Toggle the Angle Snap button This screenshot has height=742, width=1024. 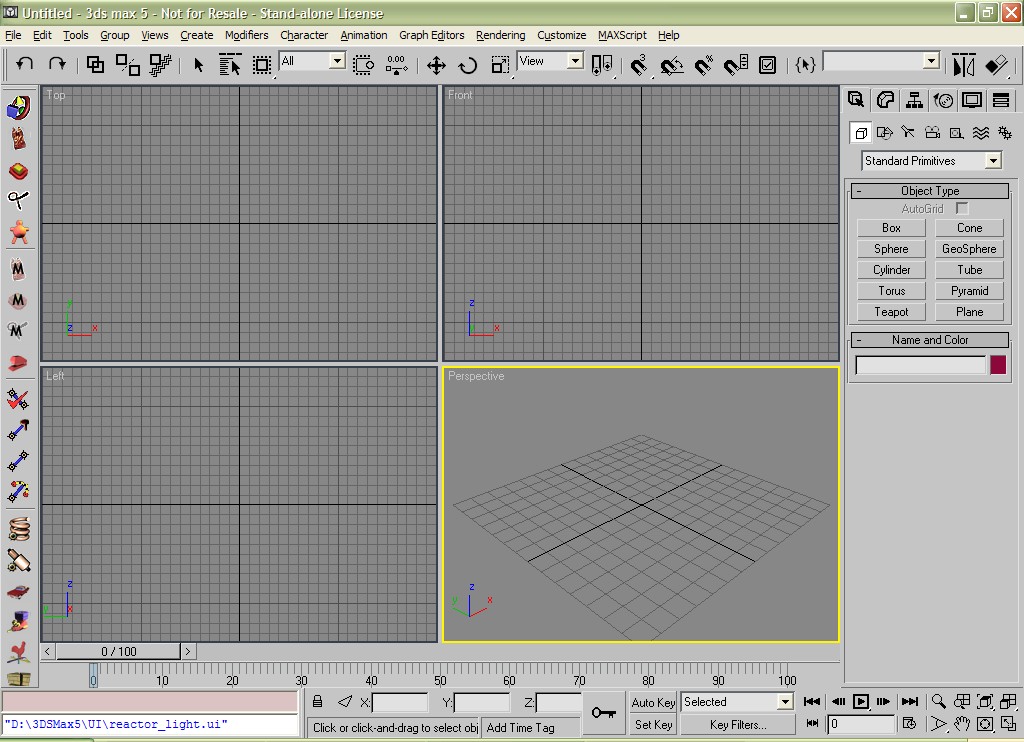point(671,65)
